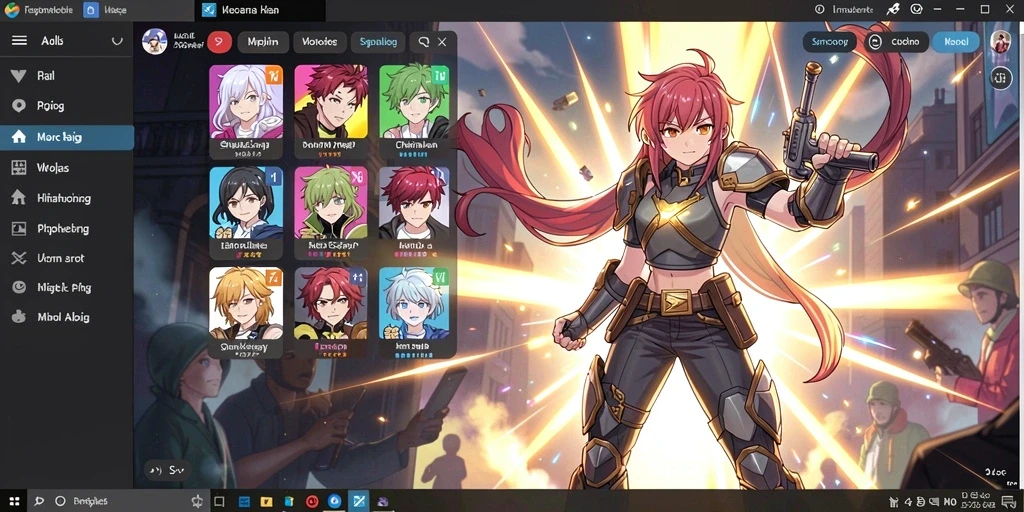The height and width of the screenshot is (512, 1024).
Task: Choose the green-haired character in top row
Action: pyautogui.click(x=414, y=101)
